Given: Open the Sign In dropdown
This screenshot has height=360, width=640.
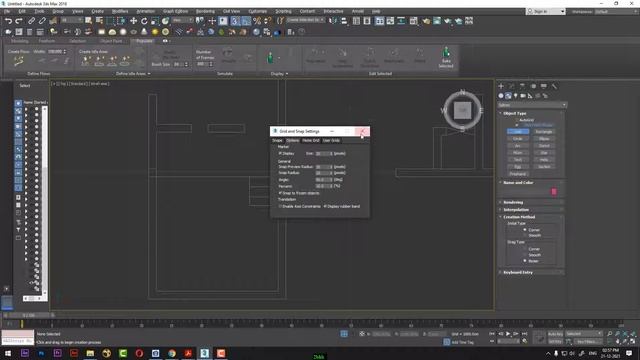Looking at the screenshot, I should pos(546,11).
